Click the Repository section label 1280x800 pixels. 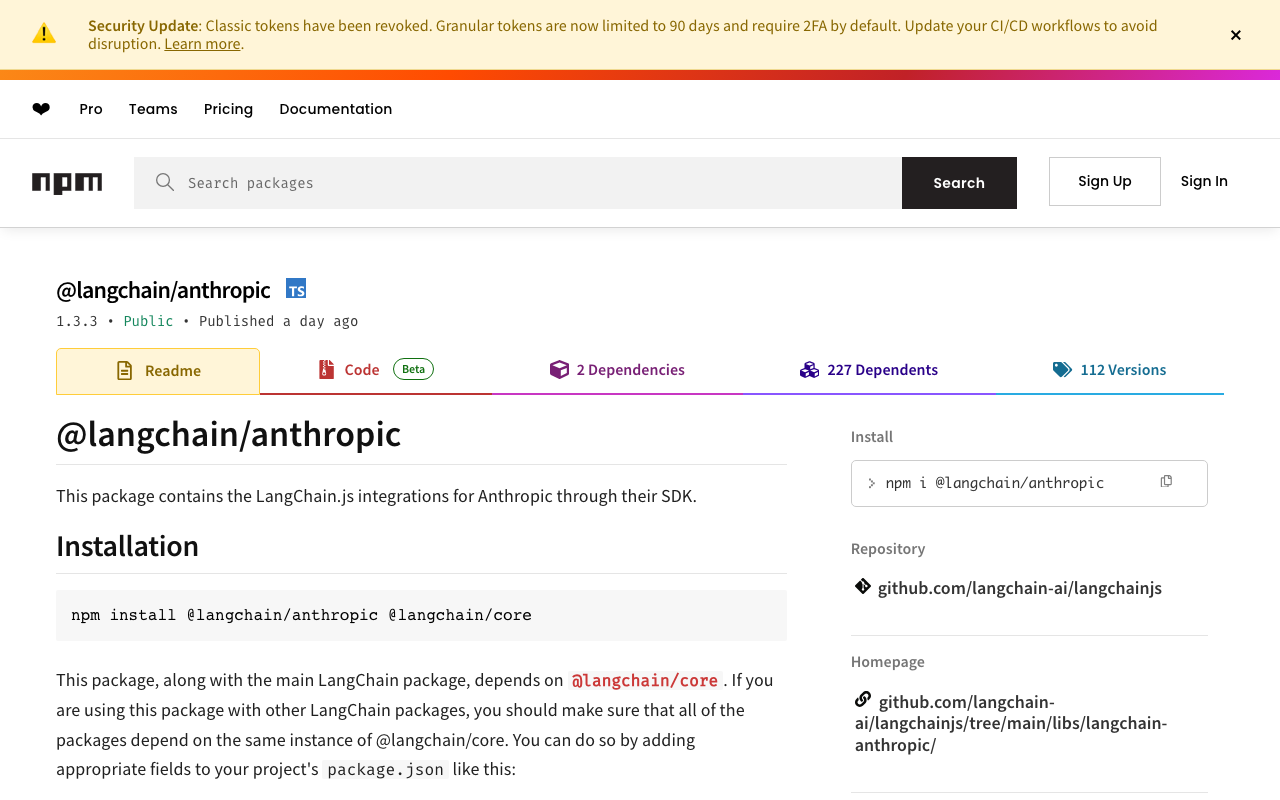pyautogui.click(x=888, y=549)
